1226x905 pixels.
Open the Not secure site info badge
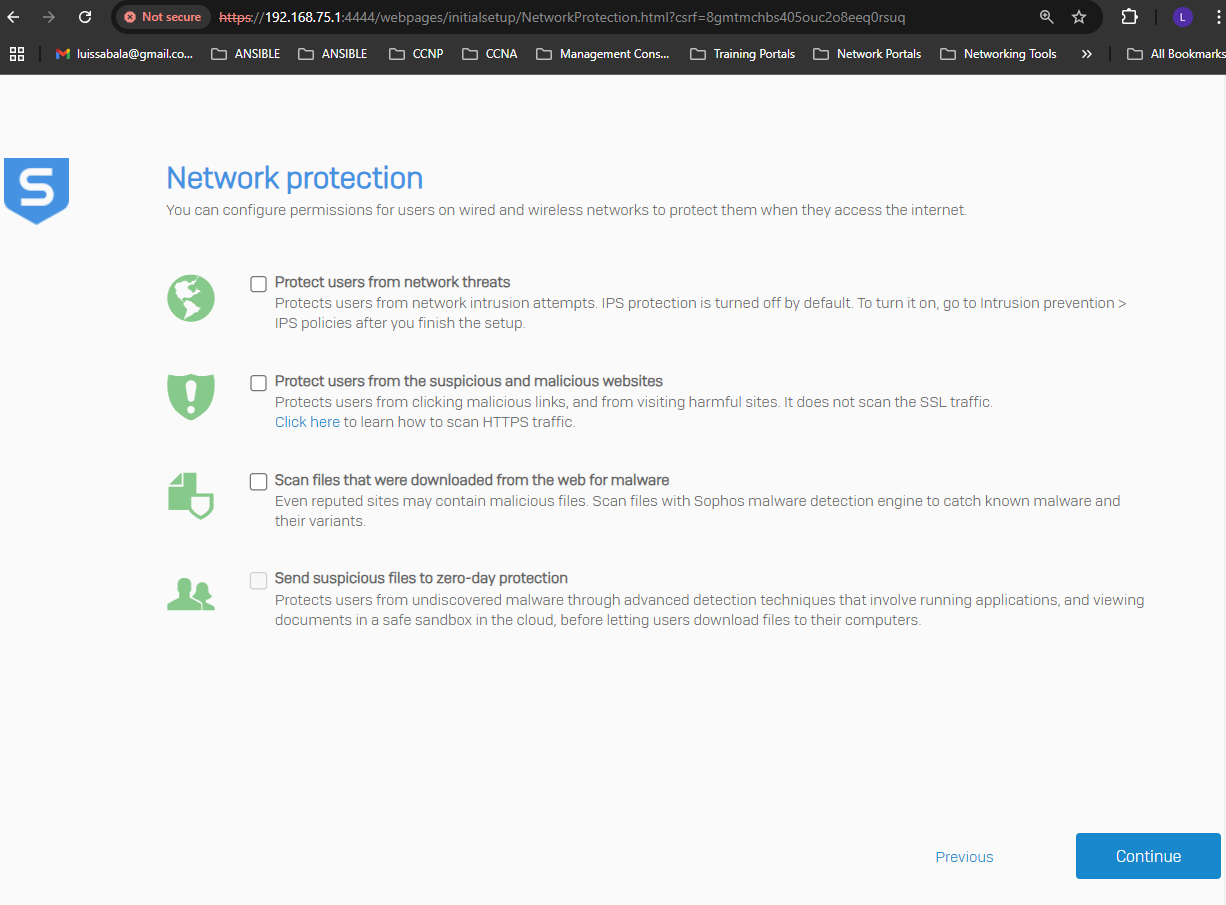point(162,17)
